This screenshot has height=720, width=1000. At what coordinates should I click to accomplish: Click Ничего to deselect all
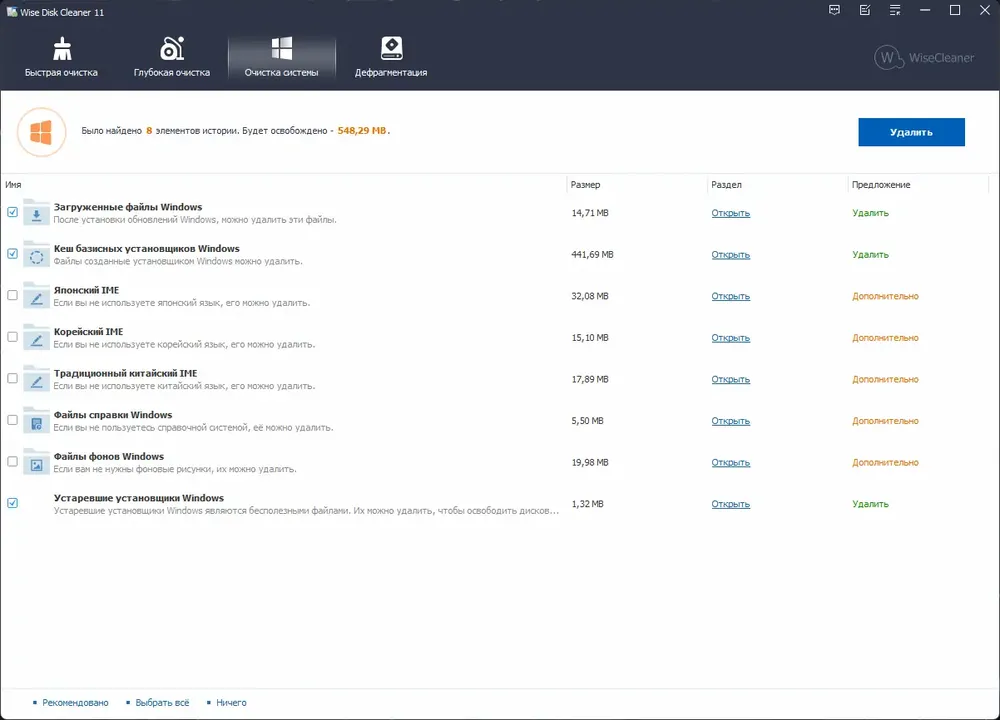click(x=231, y=703)
